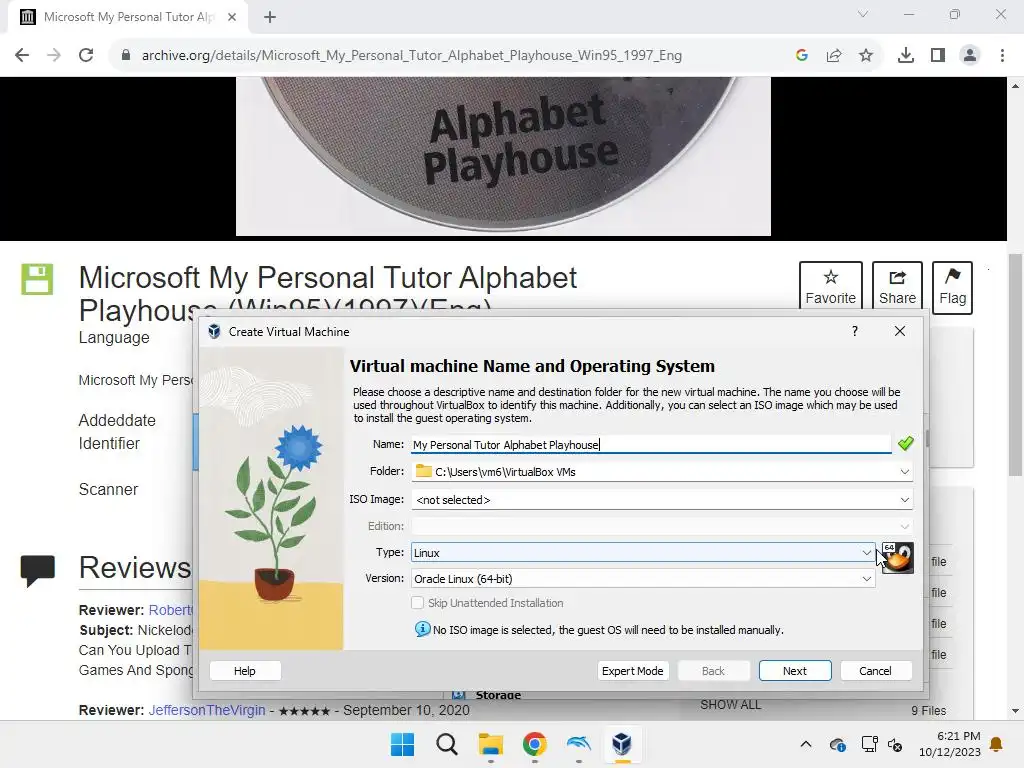Screen dimensions: 1024x768
Task: Open the tab search chevron
Action: tap(863, 14)
